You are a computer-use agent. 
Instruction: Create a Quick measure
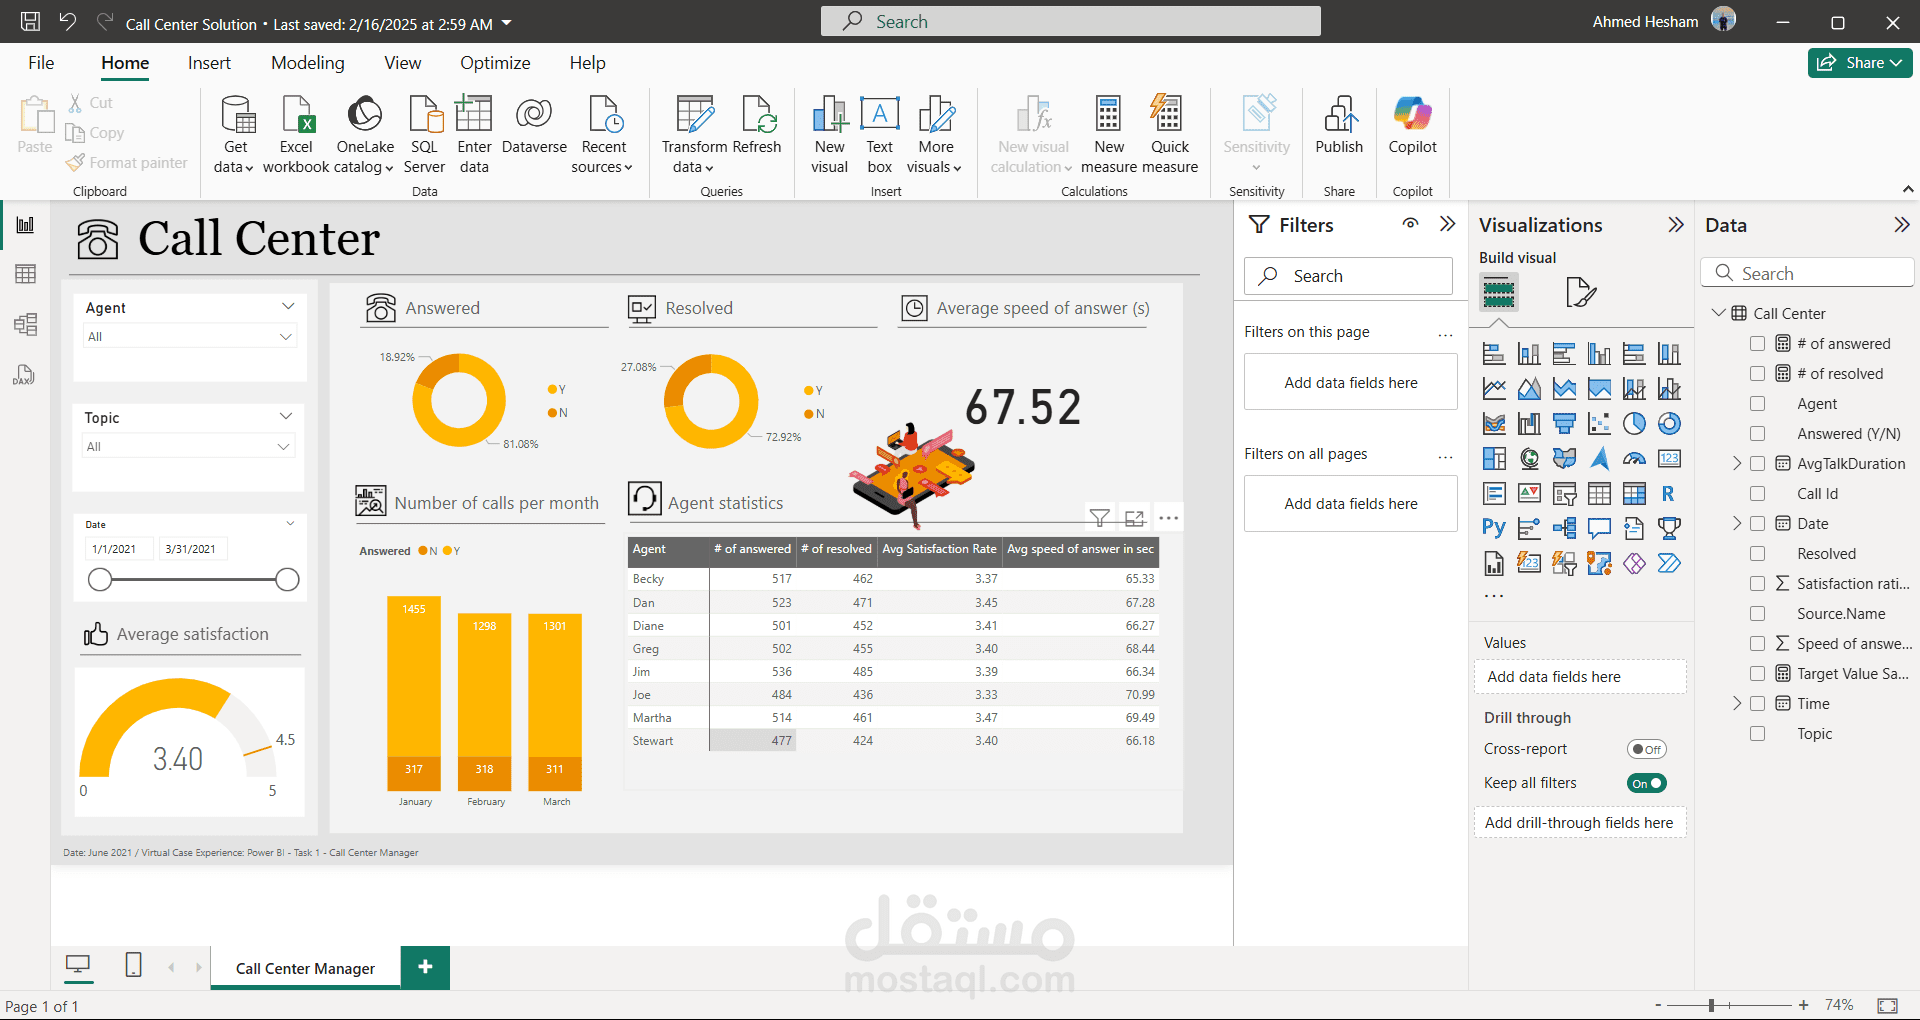(x=1169, y=135)
